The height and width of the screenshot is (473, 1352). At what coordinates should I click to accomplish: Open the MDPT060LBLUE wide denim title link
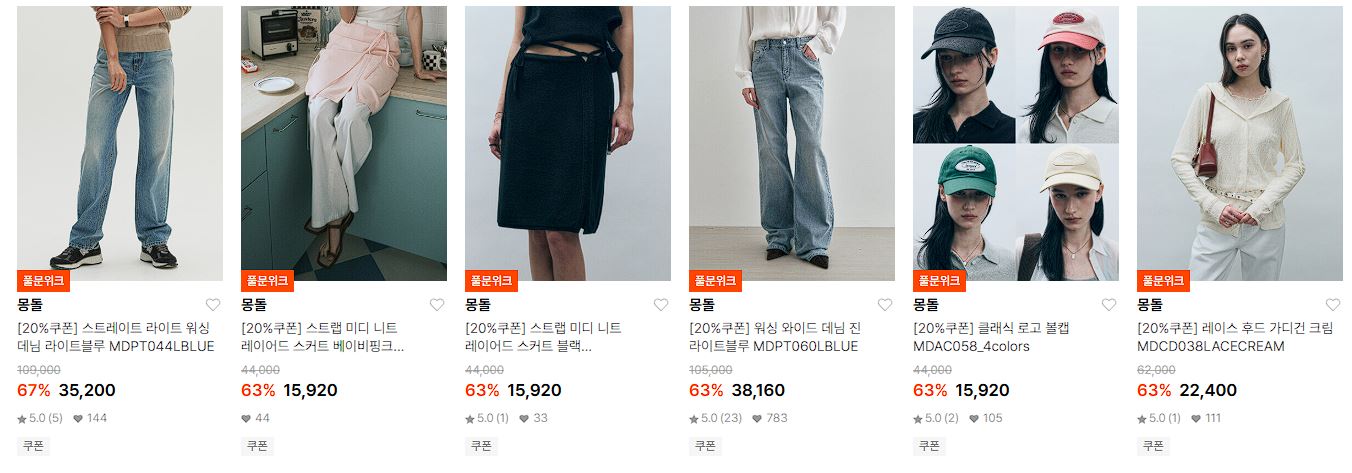(775, 337)
